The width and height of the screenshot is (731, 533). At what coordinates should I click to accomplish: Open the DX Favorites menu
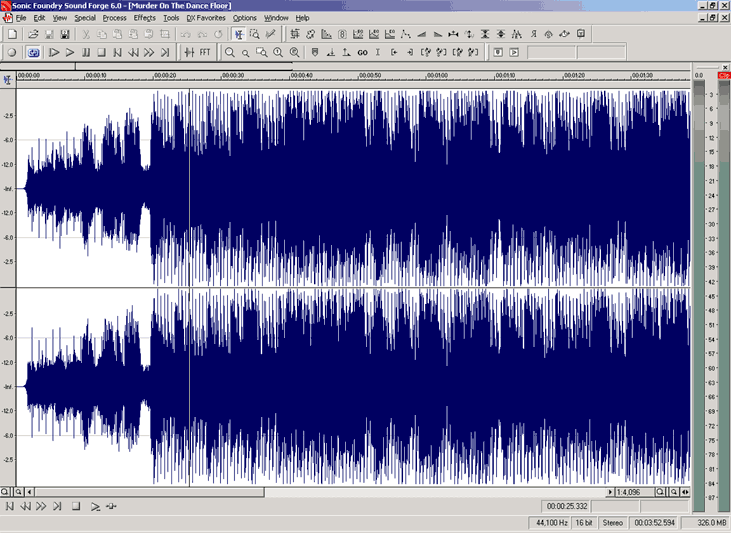pos(206,18)
